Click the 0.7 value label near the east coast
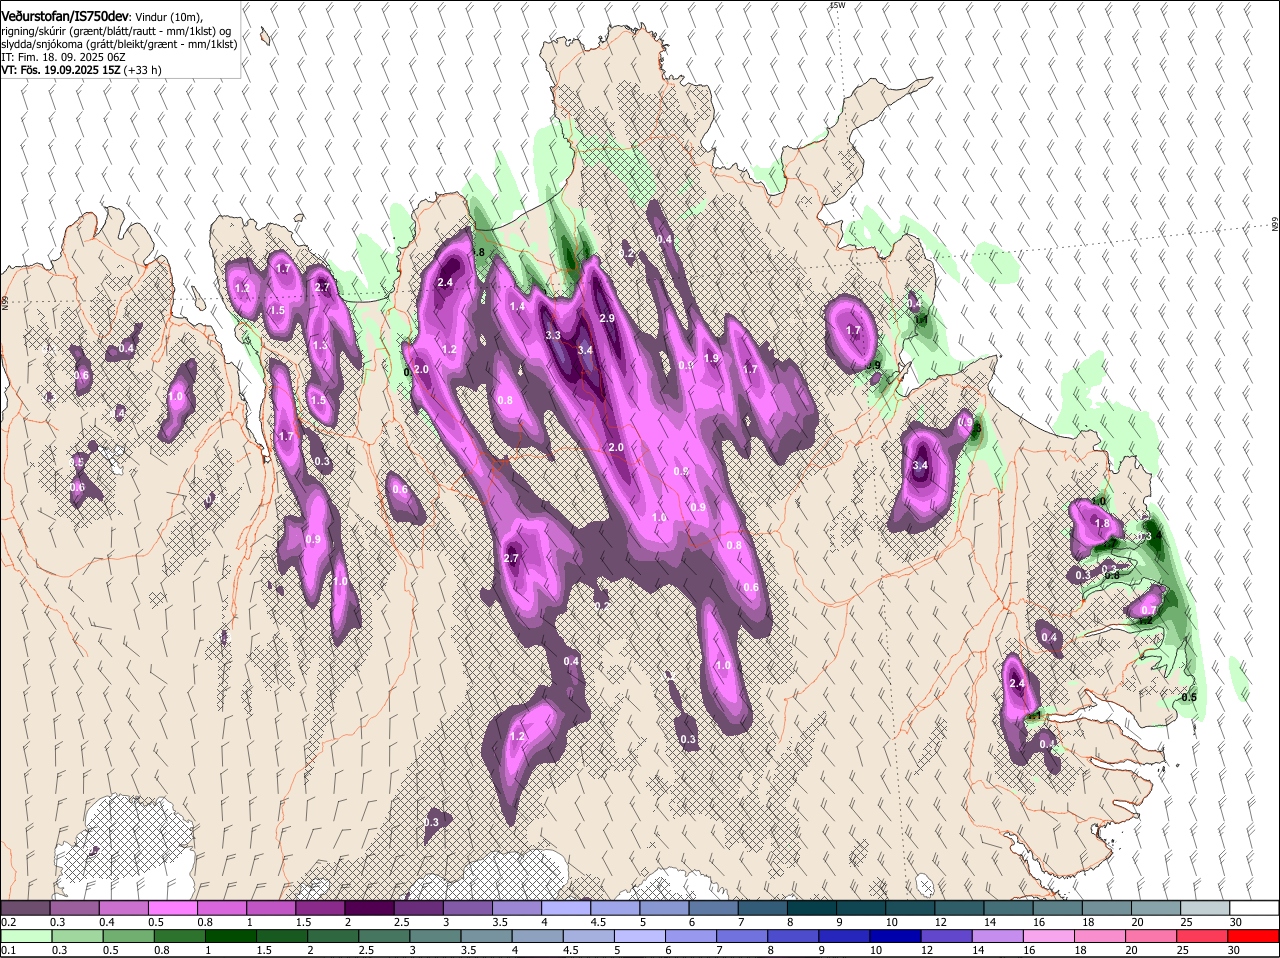 [x=1148, y=610]
